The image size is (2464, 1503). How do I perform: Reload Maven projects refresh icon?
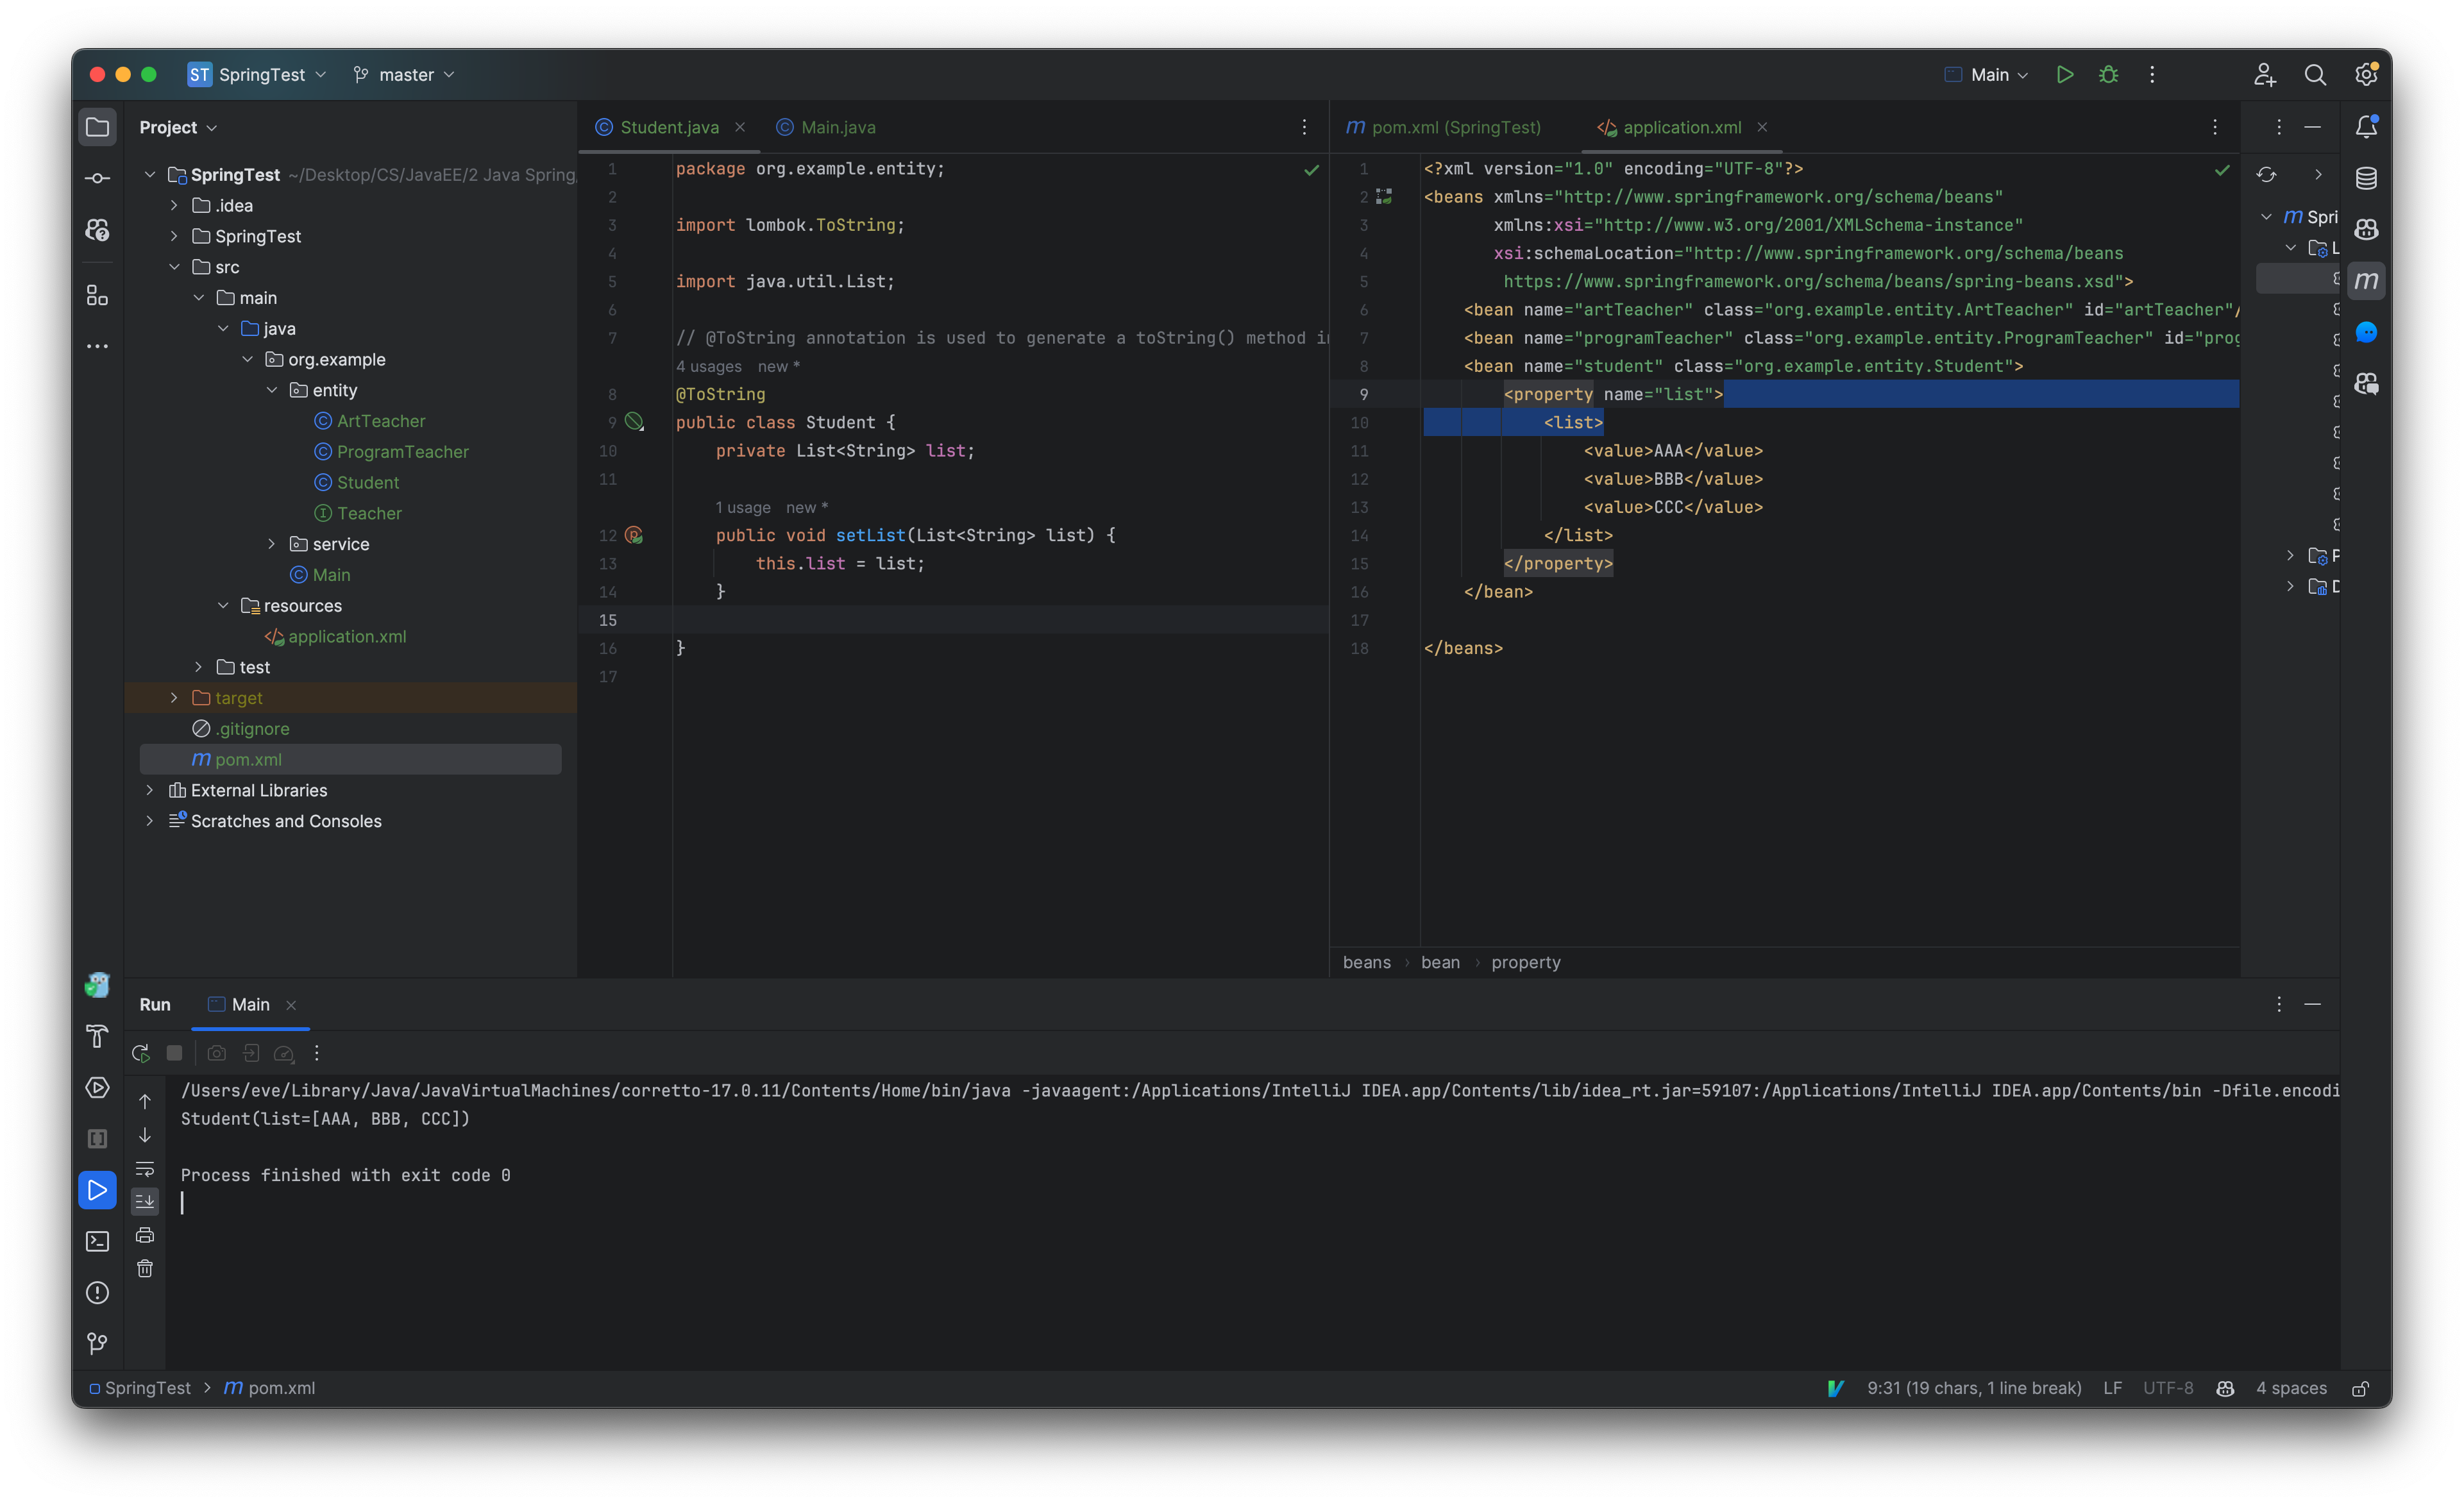tap(2266, 175)
